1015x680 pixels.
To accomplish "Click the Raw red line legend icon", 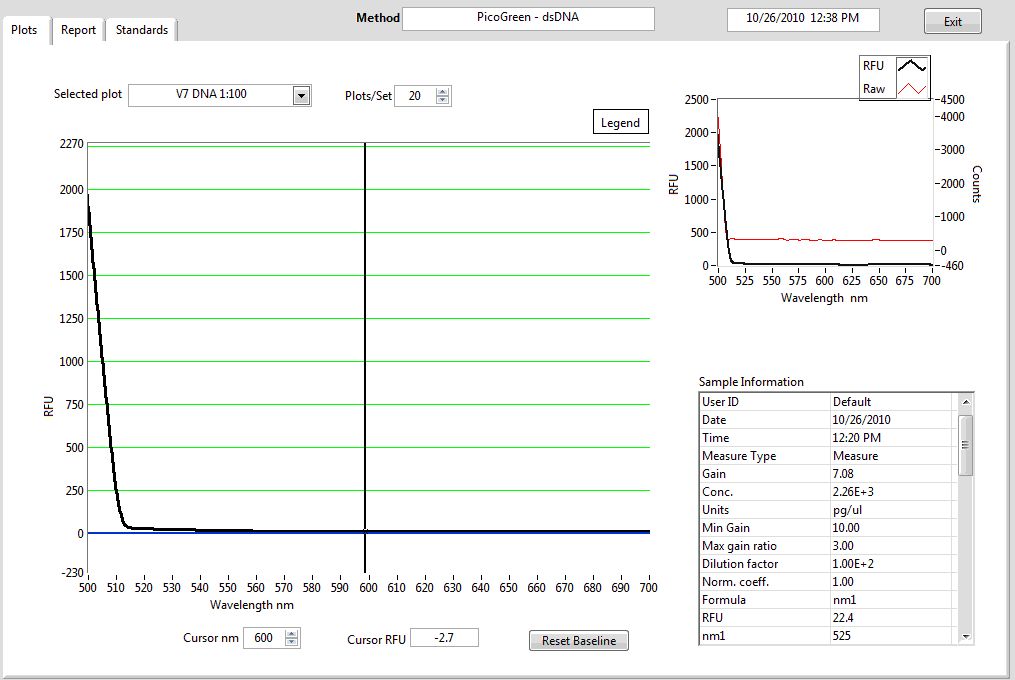I will pyautogui.click(x=911, y=89).
